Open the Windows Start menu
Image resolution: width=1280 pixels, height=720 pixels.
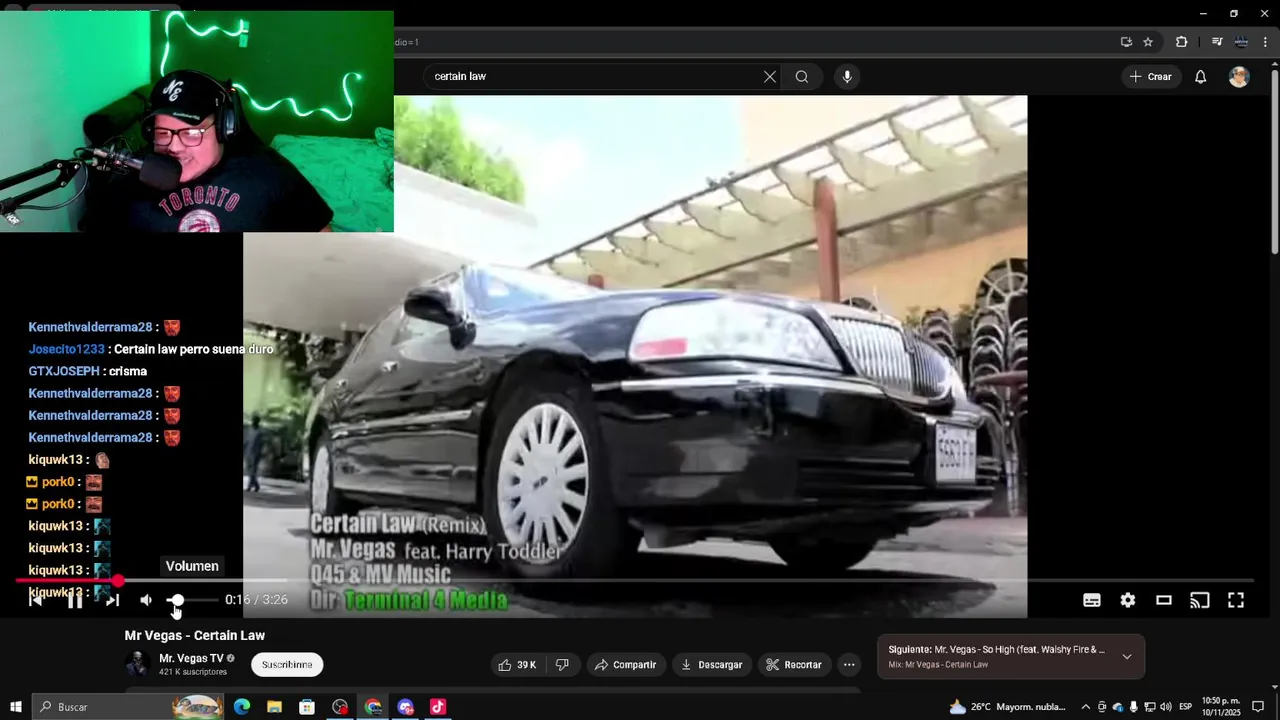point(15,707)
